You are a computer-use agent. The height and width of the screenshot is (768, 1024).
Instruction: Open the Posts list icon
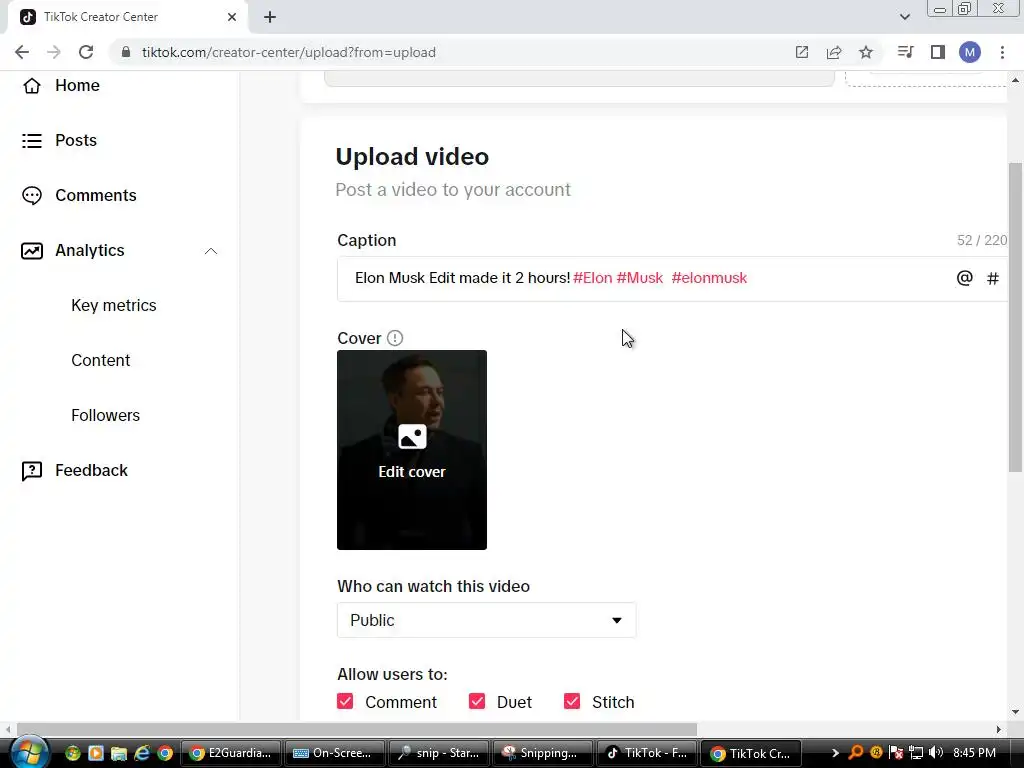tap(31, 140)
